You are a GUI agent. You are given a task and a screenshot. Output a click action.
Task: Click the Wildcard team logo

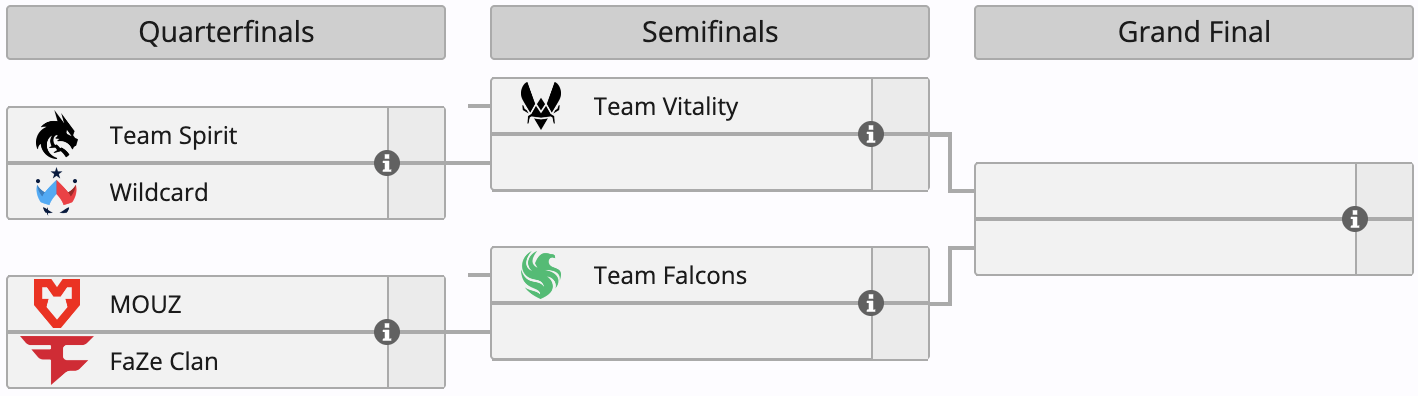coord(57,191)
